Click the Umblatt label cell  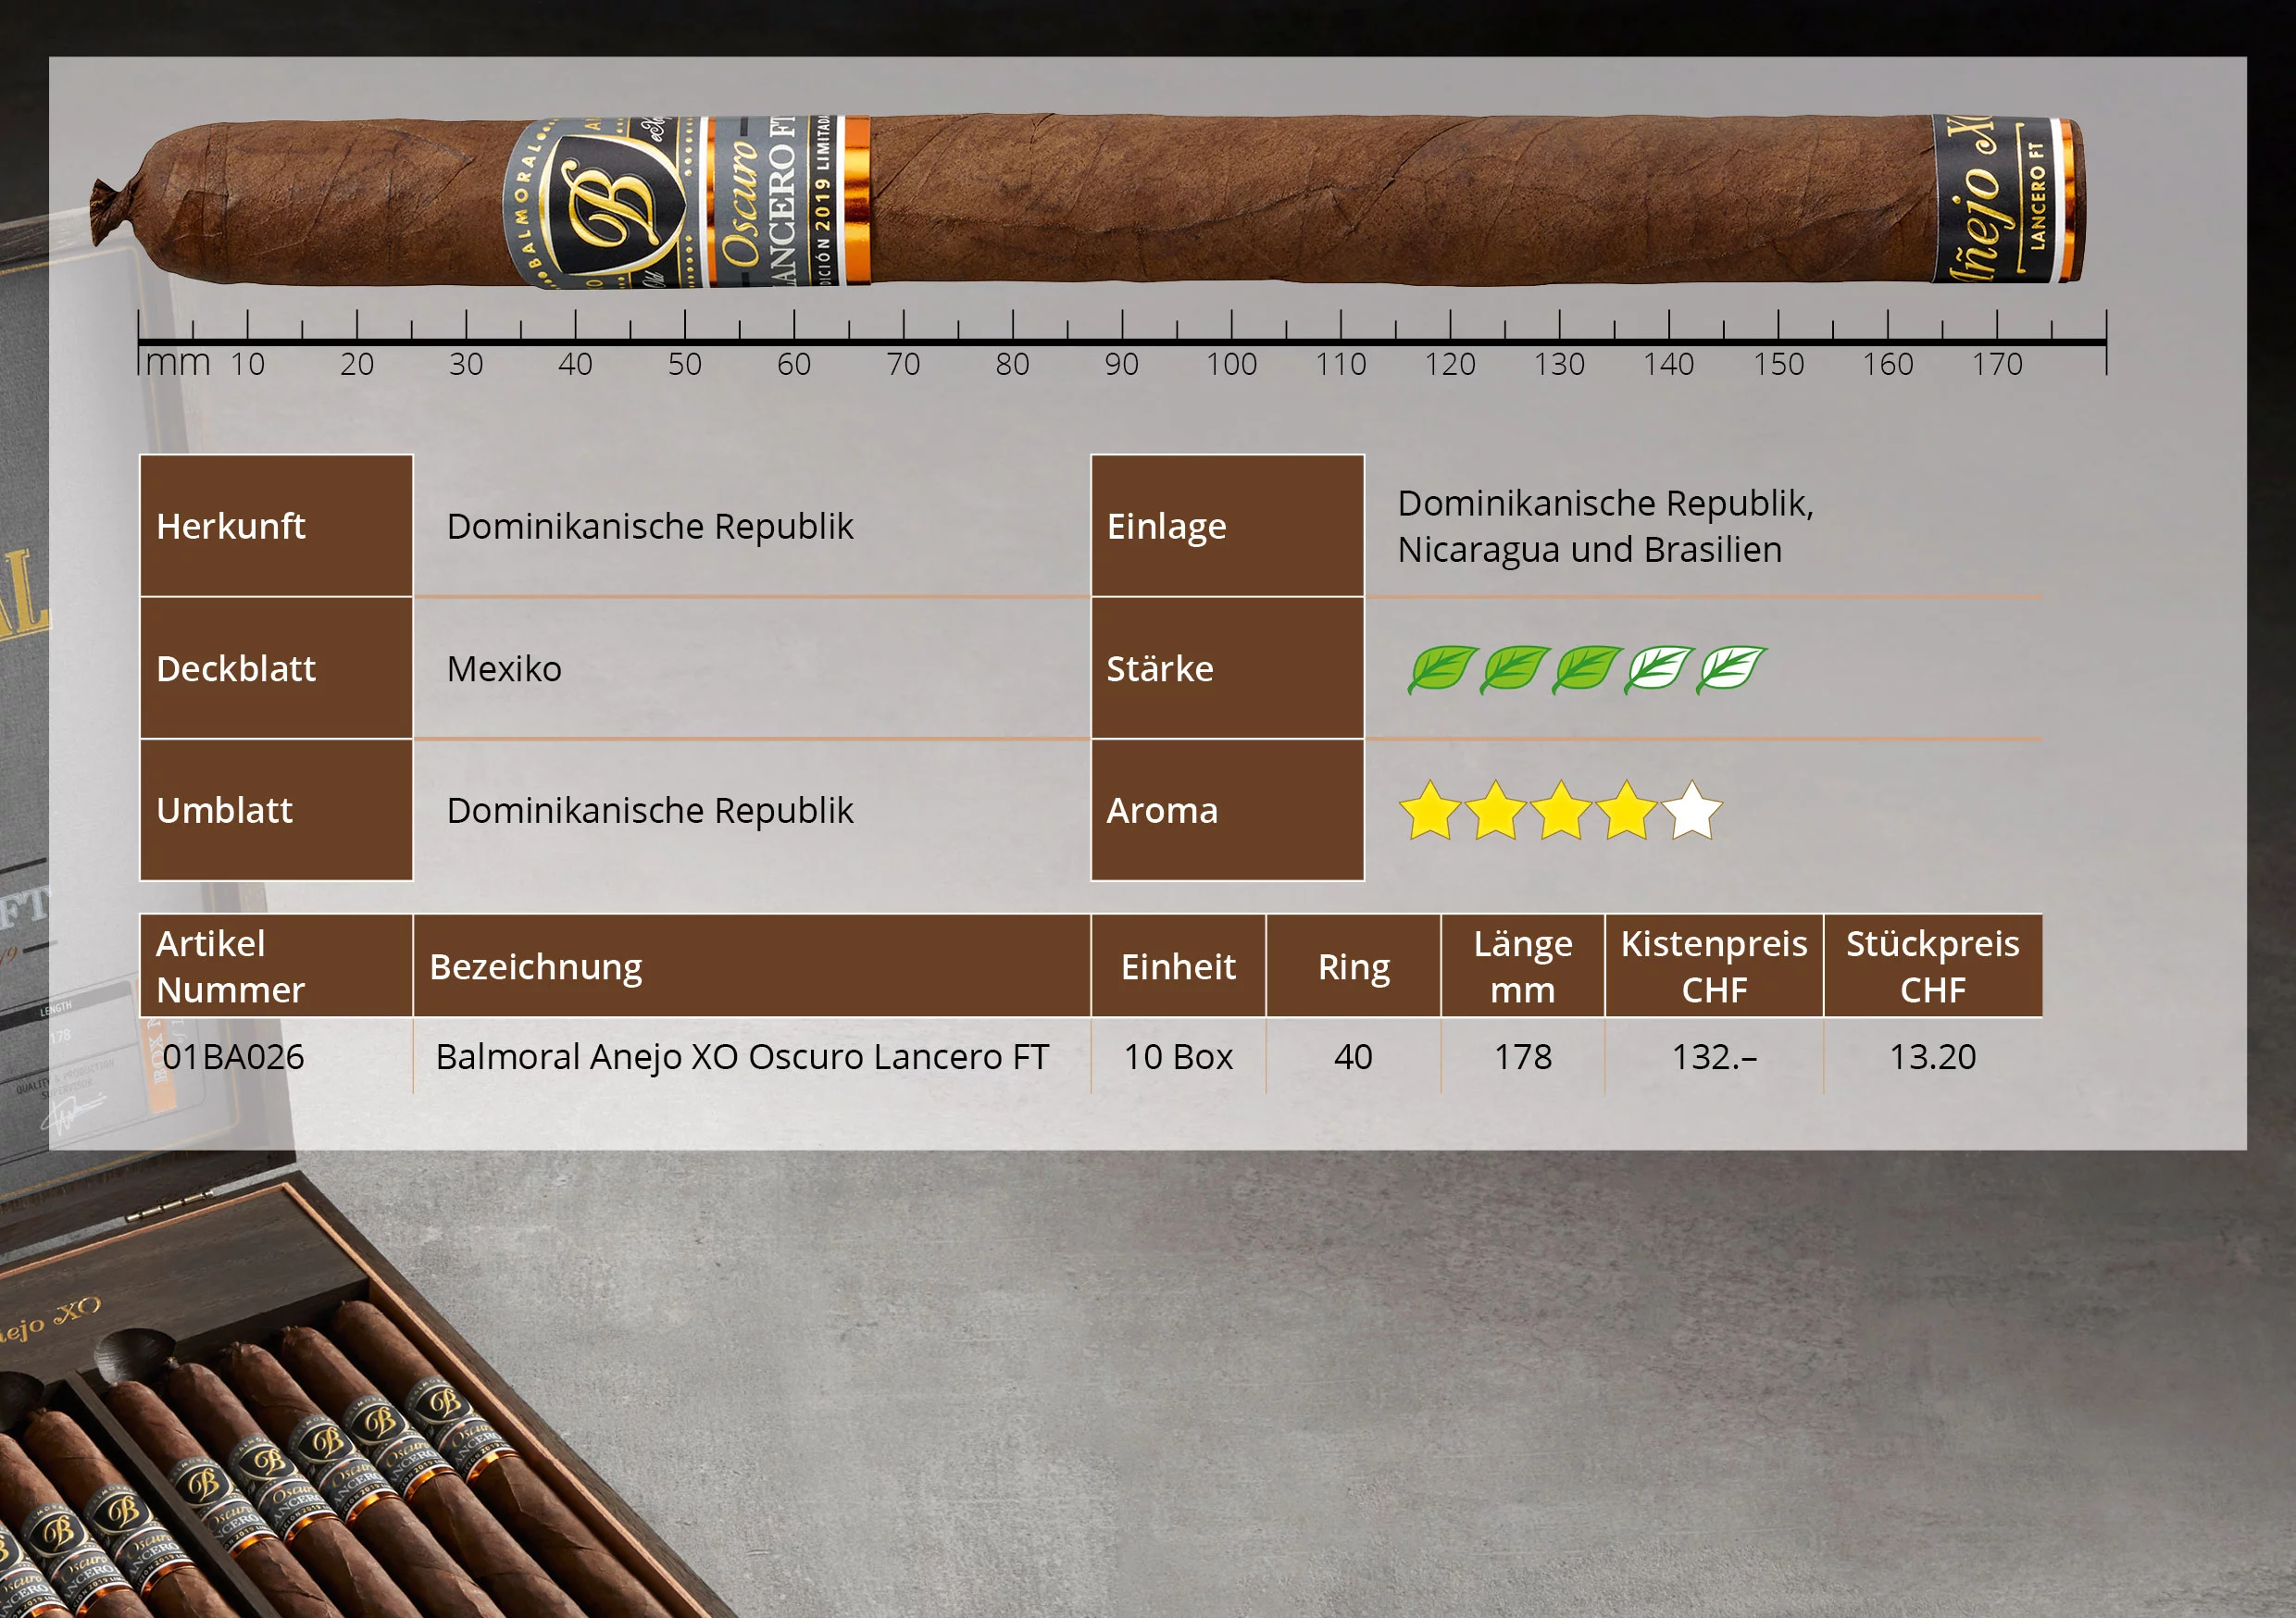[276, 810]
